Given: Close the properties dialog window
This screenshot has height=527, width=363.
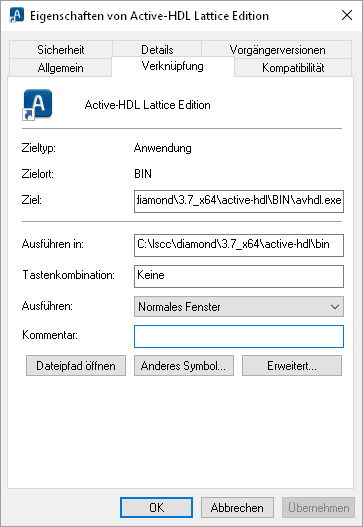Looking at the screenshot, I should (347, 15).
